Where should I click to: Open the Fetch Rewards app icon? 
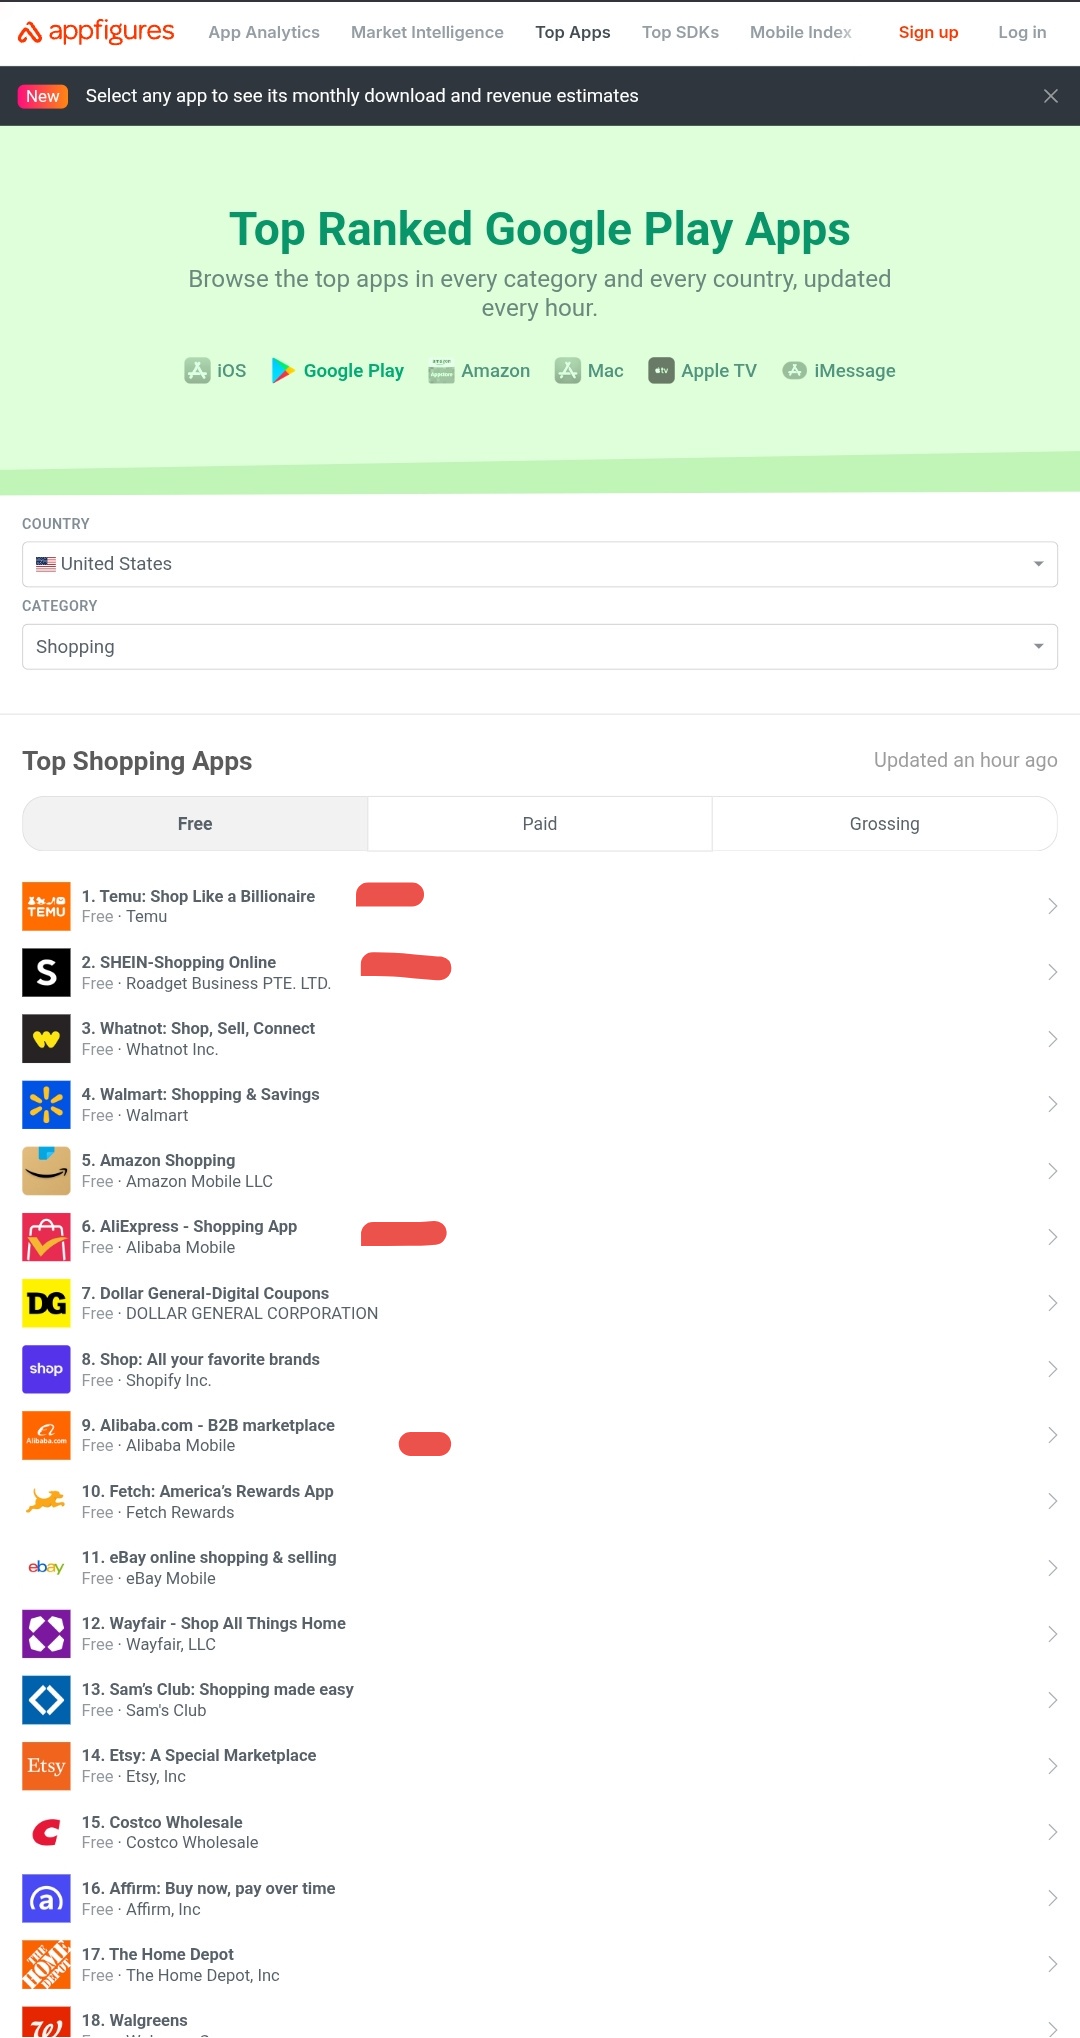(46, 1501)
